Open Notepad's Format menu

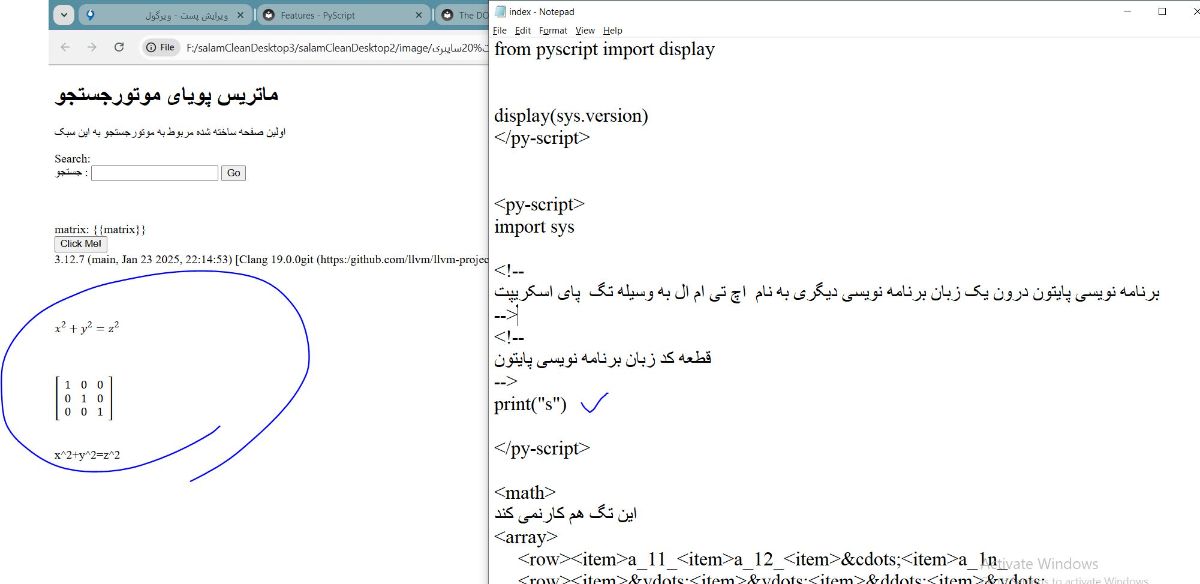coord(552,31)
